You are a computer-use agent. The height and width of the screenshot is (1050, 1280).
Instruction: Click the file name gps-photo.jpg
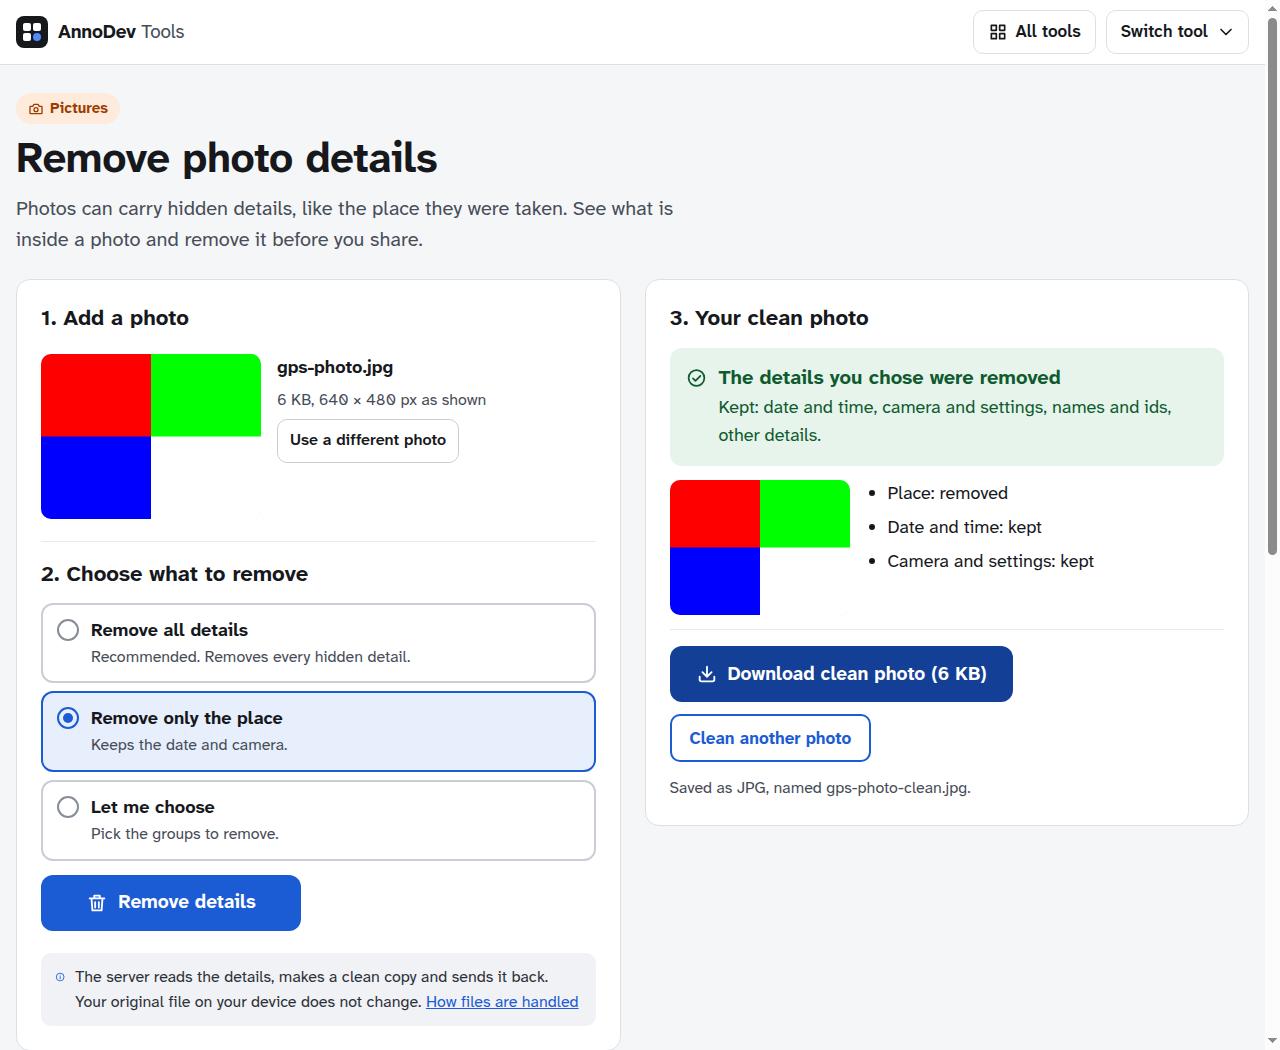[335, 368]
